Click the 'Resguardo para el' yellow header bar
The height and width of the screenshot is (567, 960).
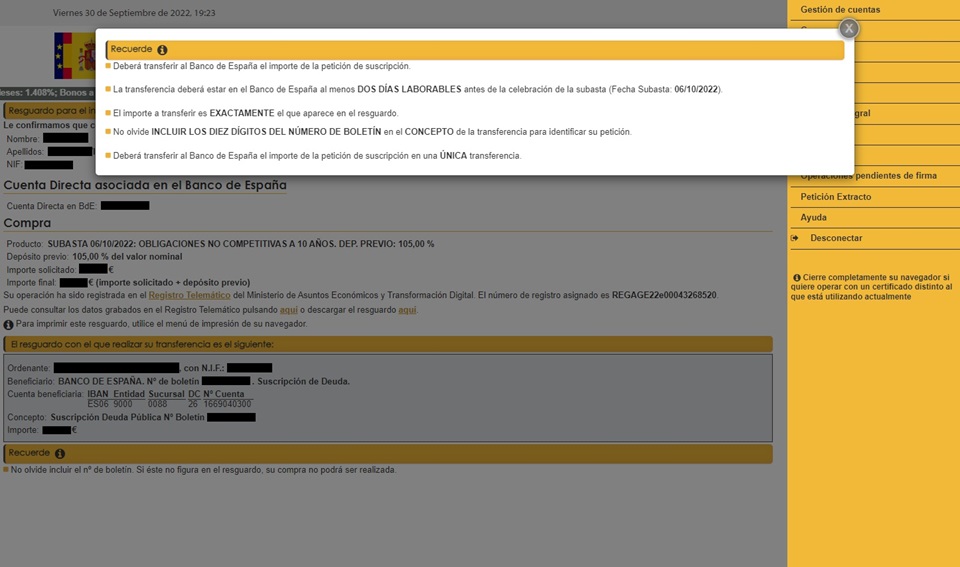click(50, 111)
